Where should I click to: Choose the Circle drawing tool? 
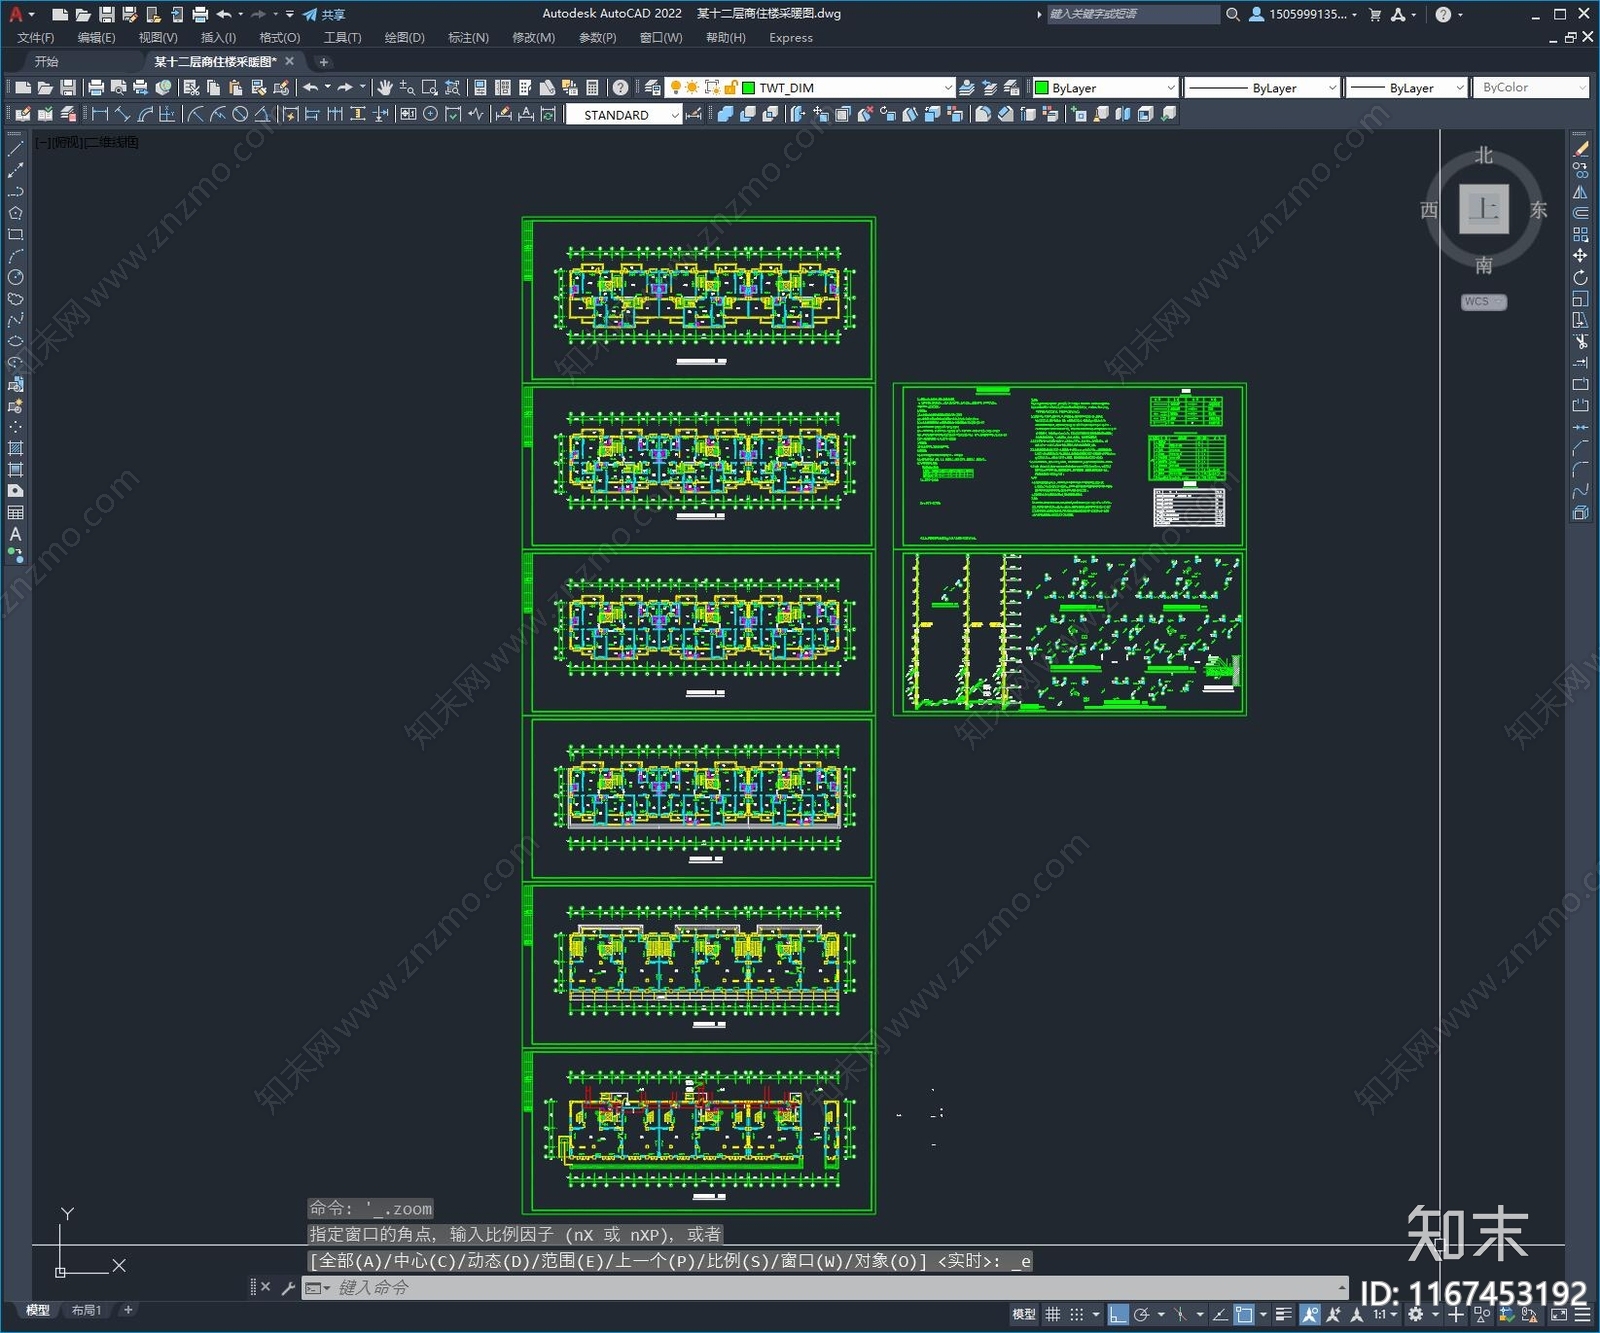(x=15, y=277)
